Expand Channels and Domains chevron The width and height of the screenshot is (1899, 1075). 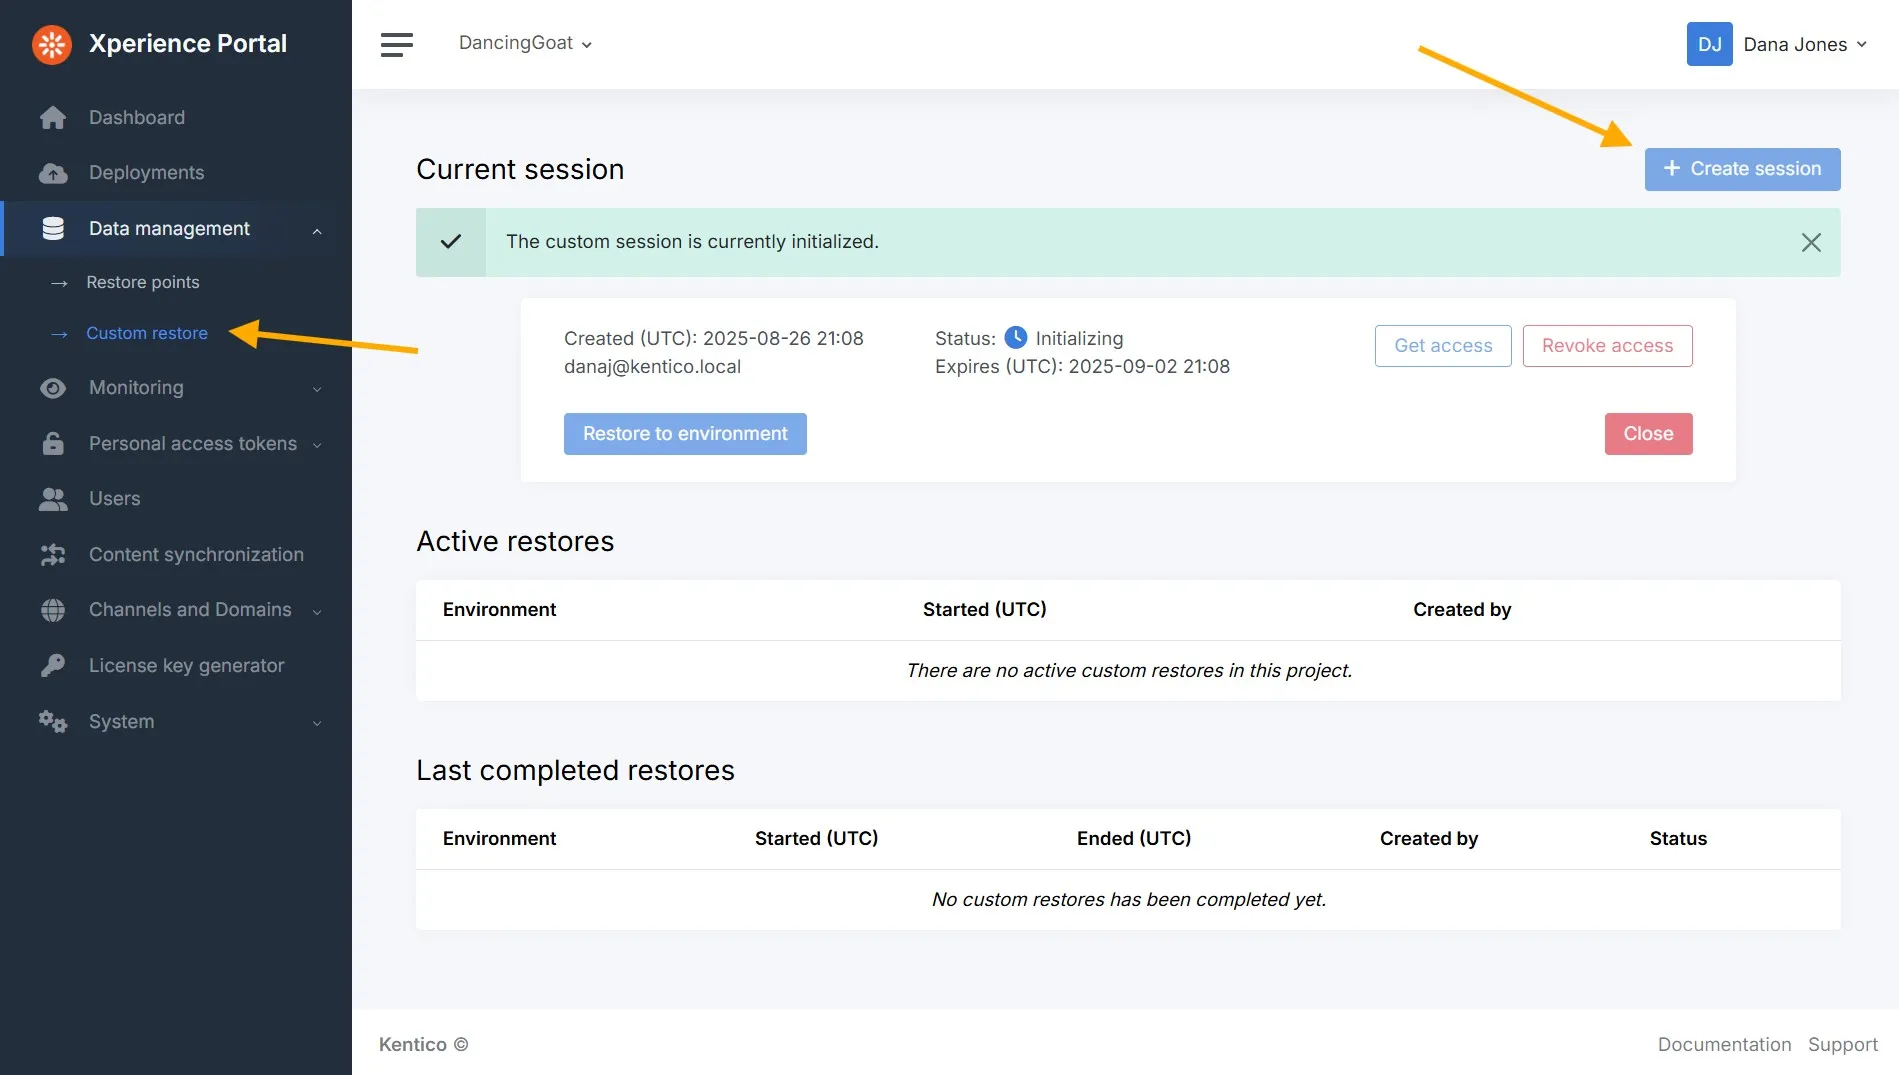(x=317, y=611)
